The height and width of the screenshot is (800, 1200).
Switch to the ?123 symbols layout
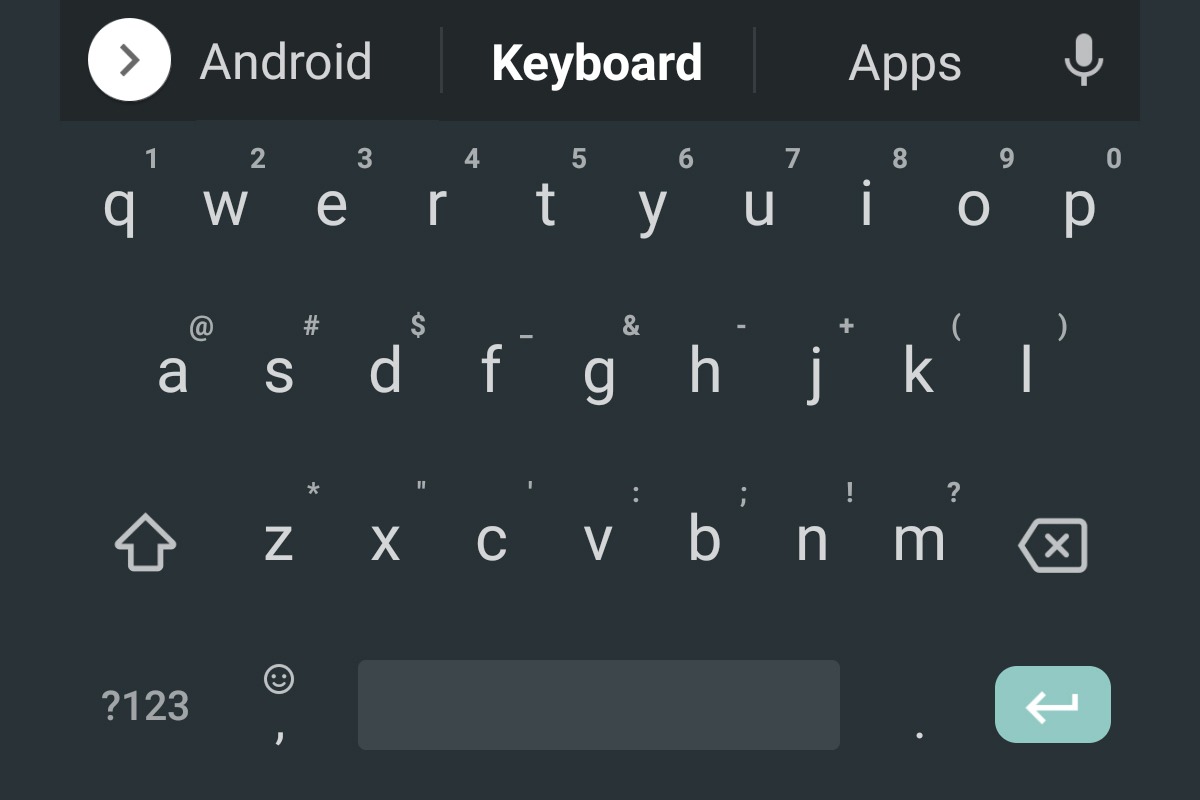coord(145,707)
